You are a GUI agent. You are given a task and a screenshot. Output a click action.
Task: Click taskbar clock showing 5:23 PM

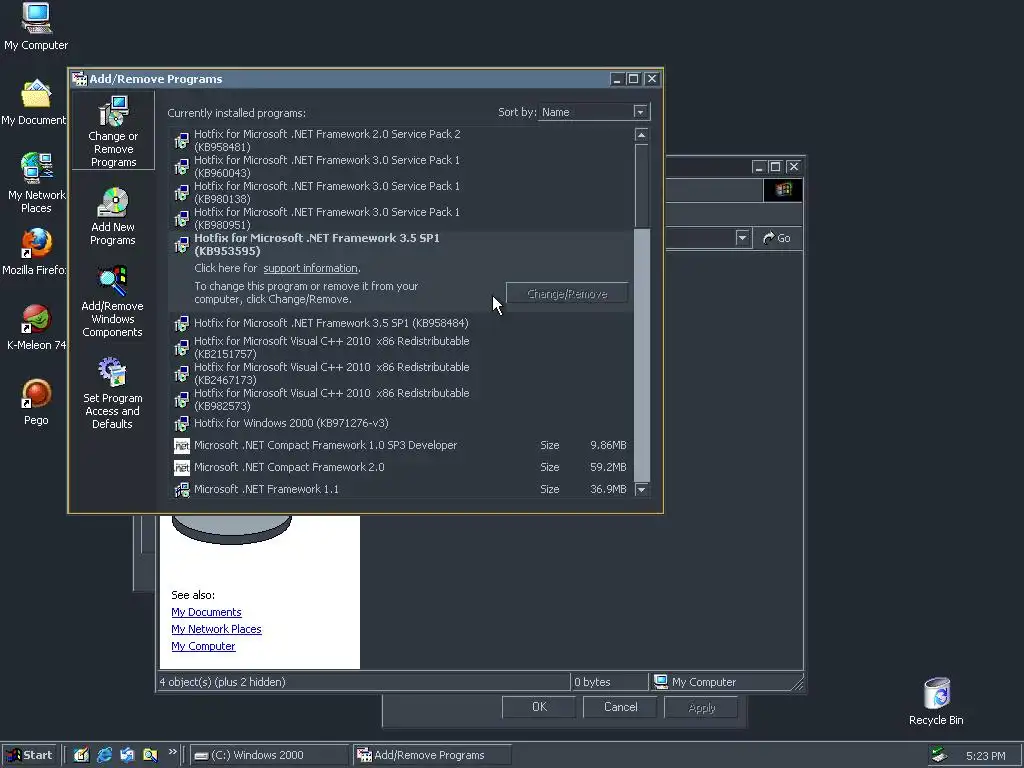point(985,756)
